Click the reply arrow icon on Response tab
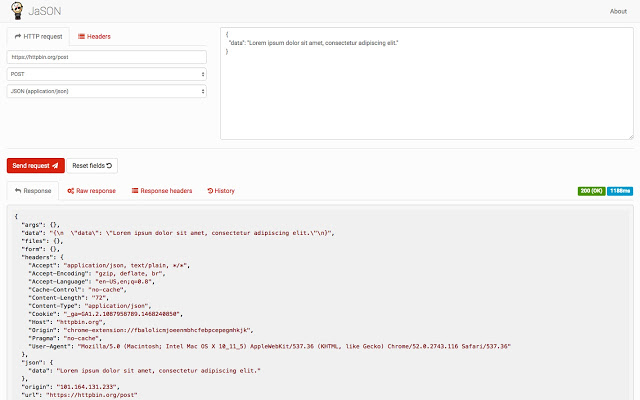640x400 pixels. pyautogui.click(x=18, y=191)
